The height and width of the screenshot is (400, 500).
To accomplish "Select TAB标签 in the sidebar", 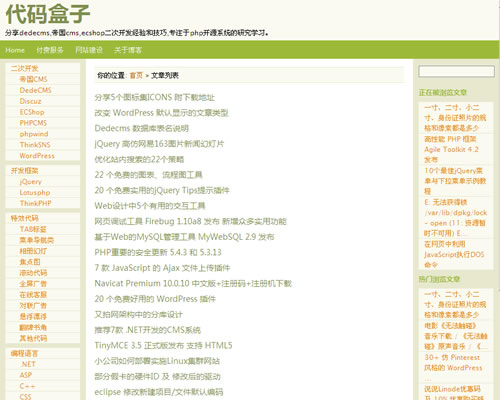I will click(33, 229).
